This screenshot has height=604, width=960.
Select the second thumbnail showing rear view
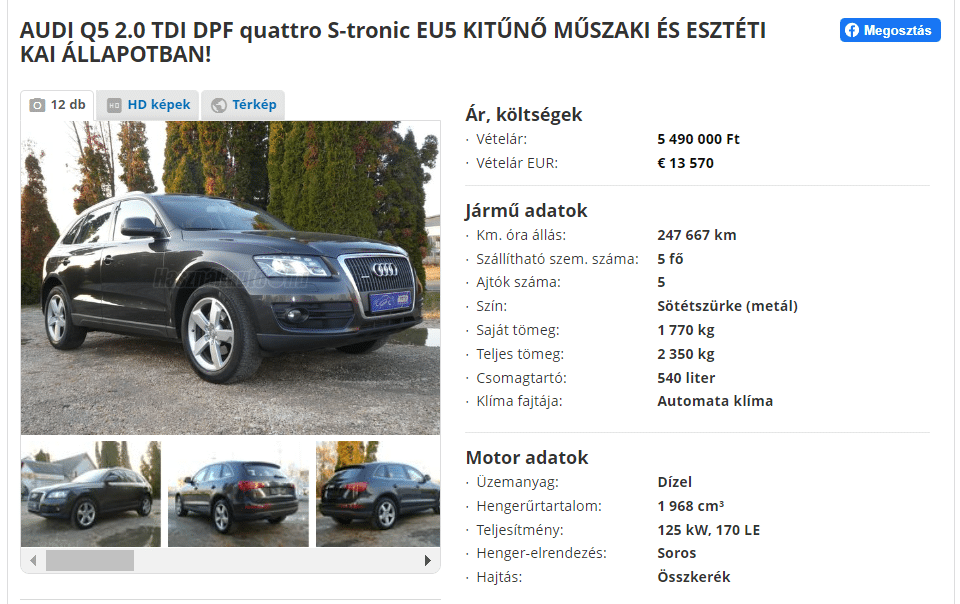click(238, 494)
